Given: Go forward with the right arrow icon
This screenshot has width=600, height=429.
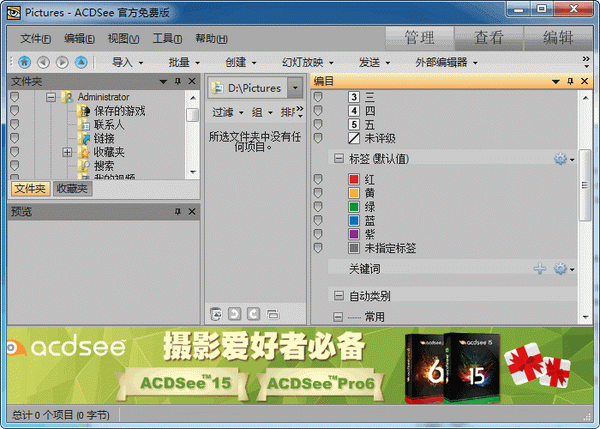Looking at the screenshot, I should (62, 62).
